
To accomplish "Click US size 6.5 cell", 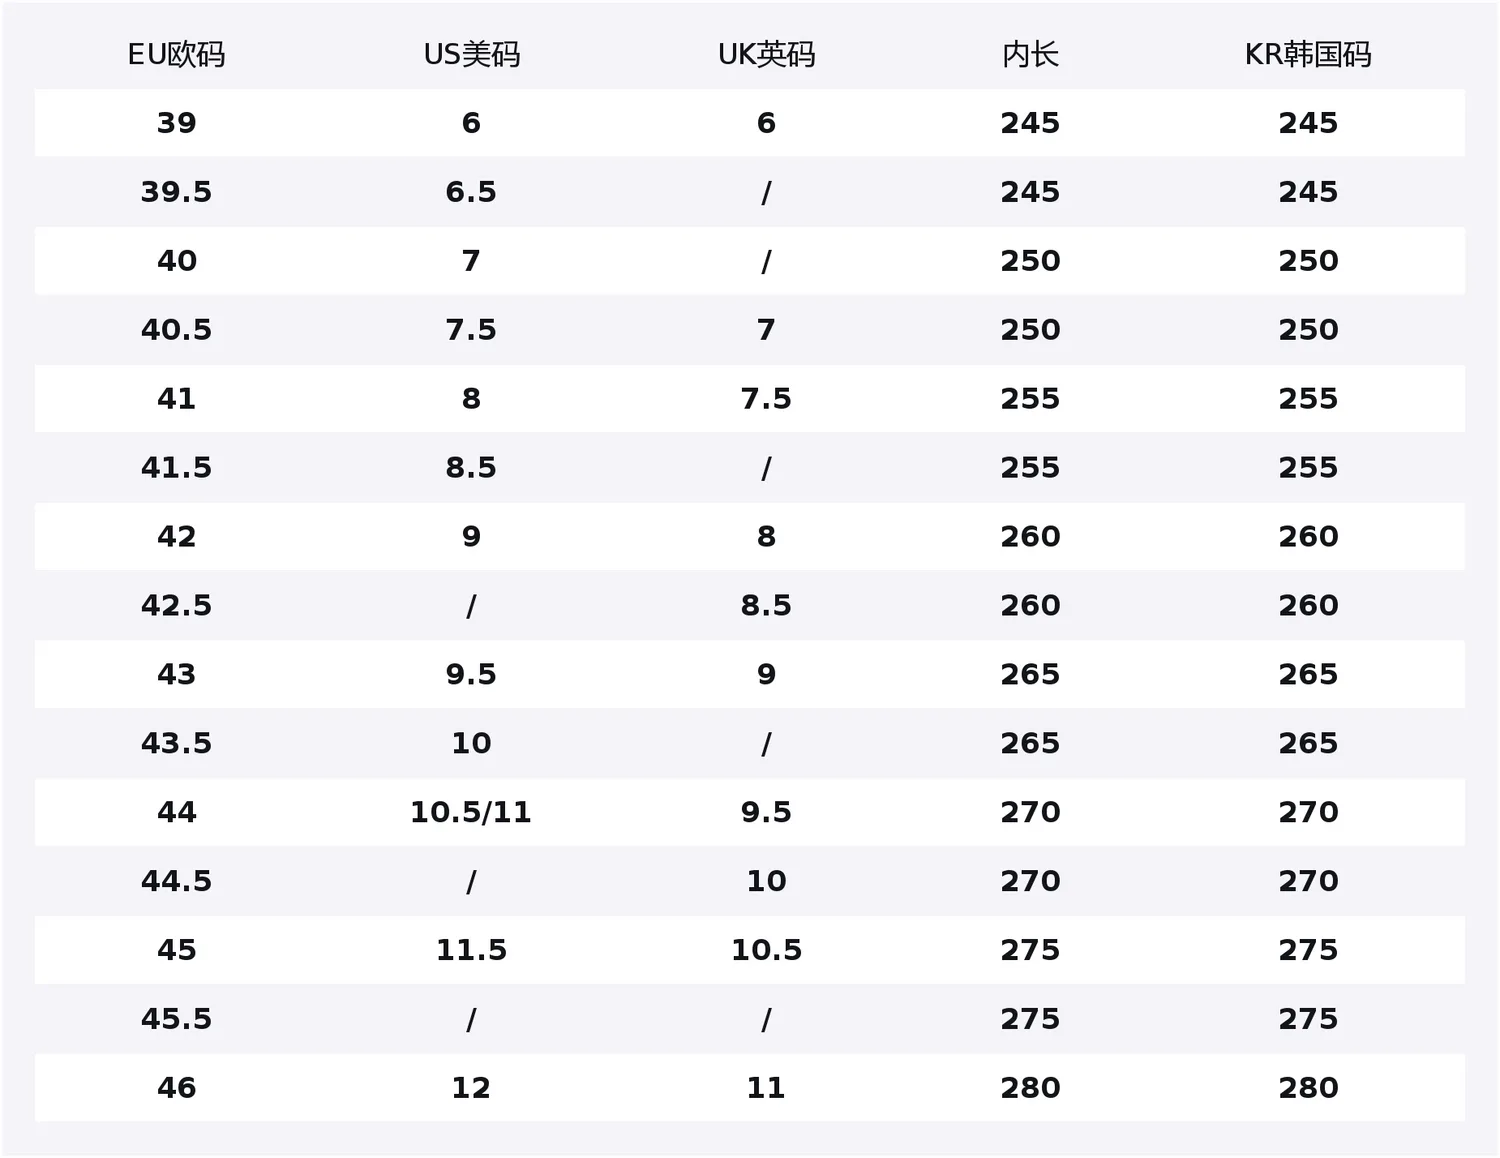I will point(471,192).
